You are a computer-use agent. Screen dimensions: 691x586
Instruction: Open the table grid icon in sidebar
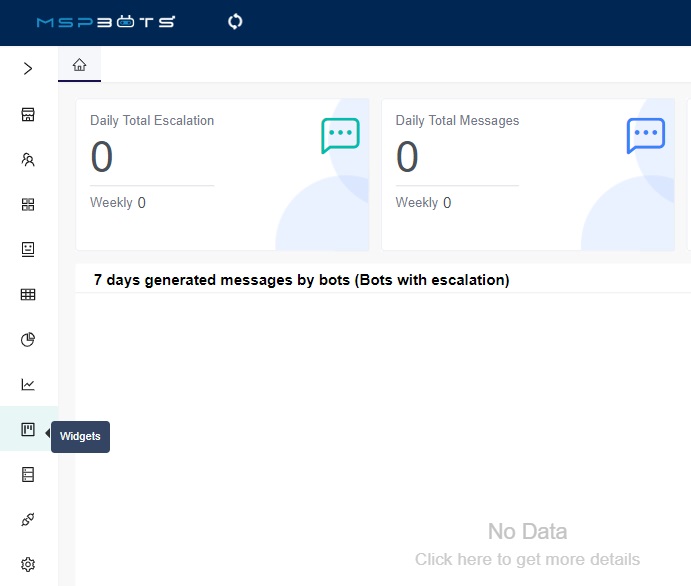(x=28, y=294)
